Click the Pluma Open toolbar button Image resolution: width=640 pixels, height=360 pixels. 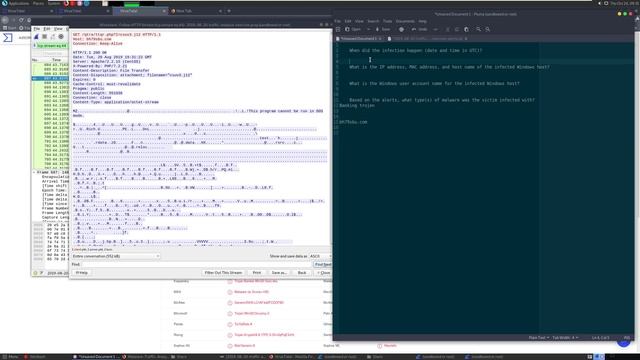coord(353,29)
